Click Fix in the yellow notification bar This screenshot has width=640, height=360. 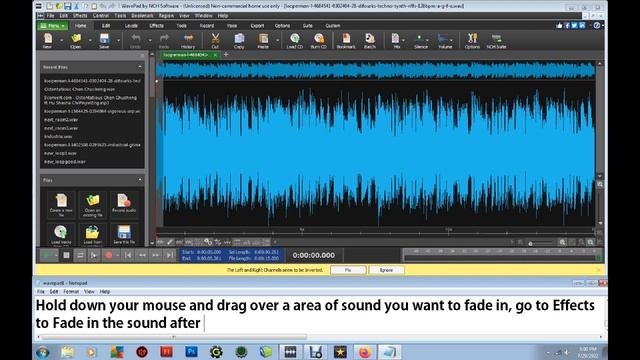click(348, 270)
